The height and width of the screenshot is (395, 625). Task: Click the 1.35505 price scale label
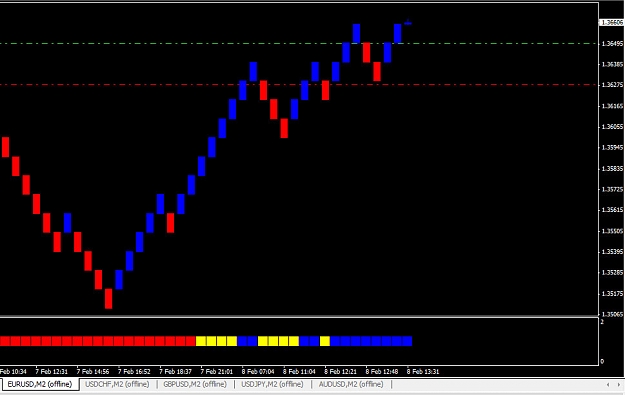tap(612, 231)
